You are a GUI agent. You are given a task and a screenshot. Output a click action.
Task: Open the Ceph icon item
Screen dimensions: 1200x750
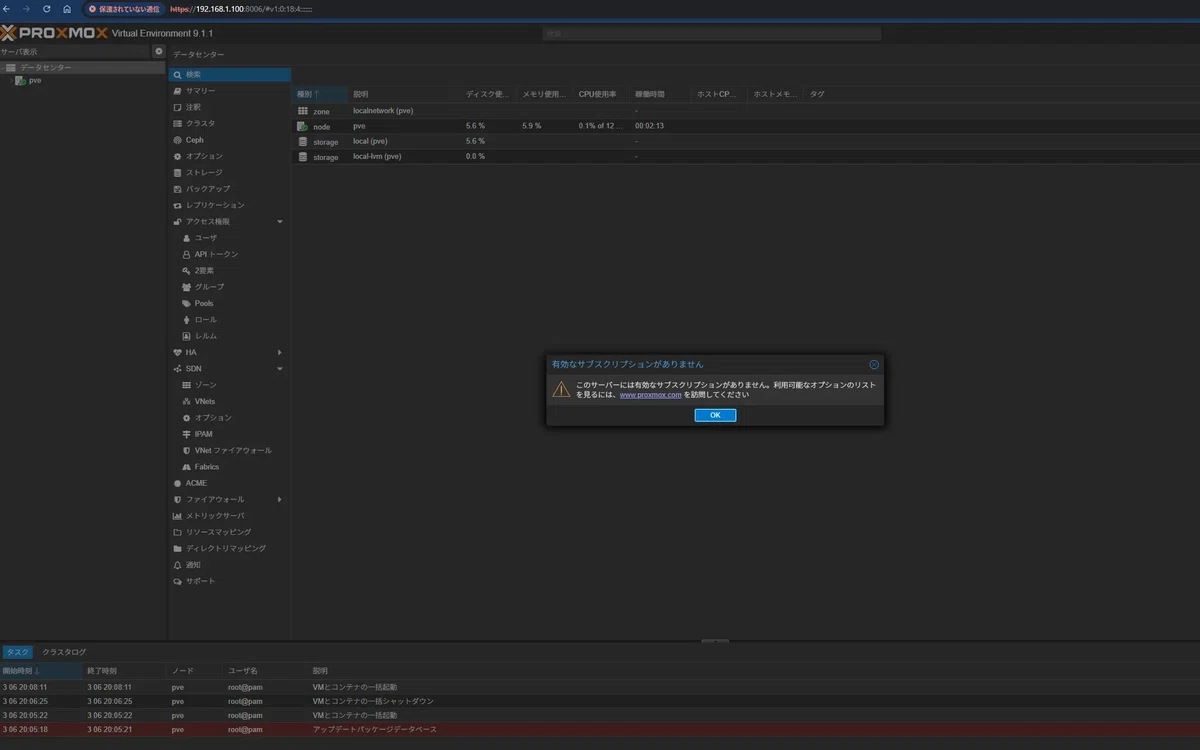[230, 140]
